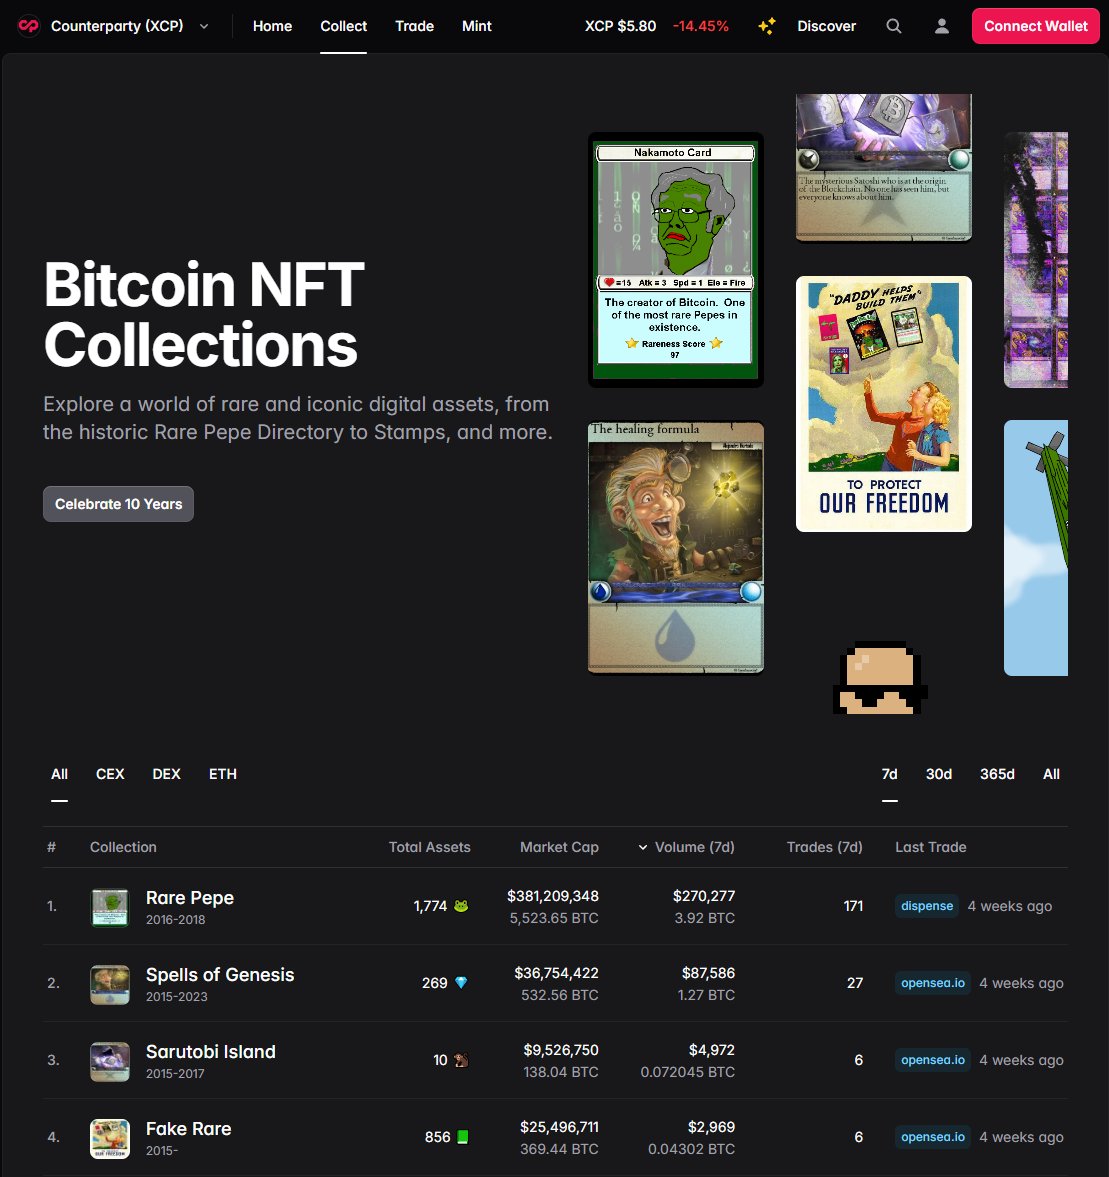Click the $381,209,348 market cap value
Image resolution: width=1109 pixels, height=1177 pixels.
tap(553, 896)
